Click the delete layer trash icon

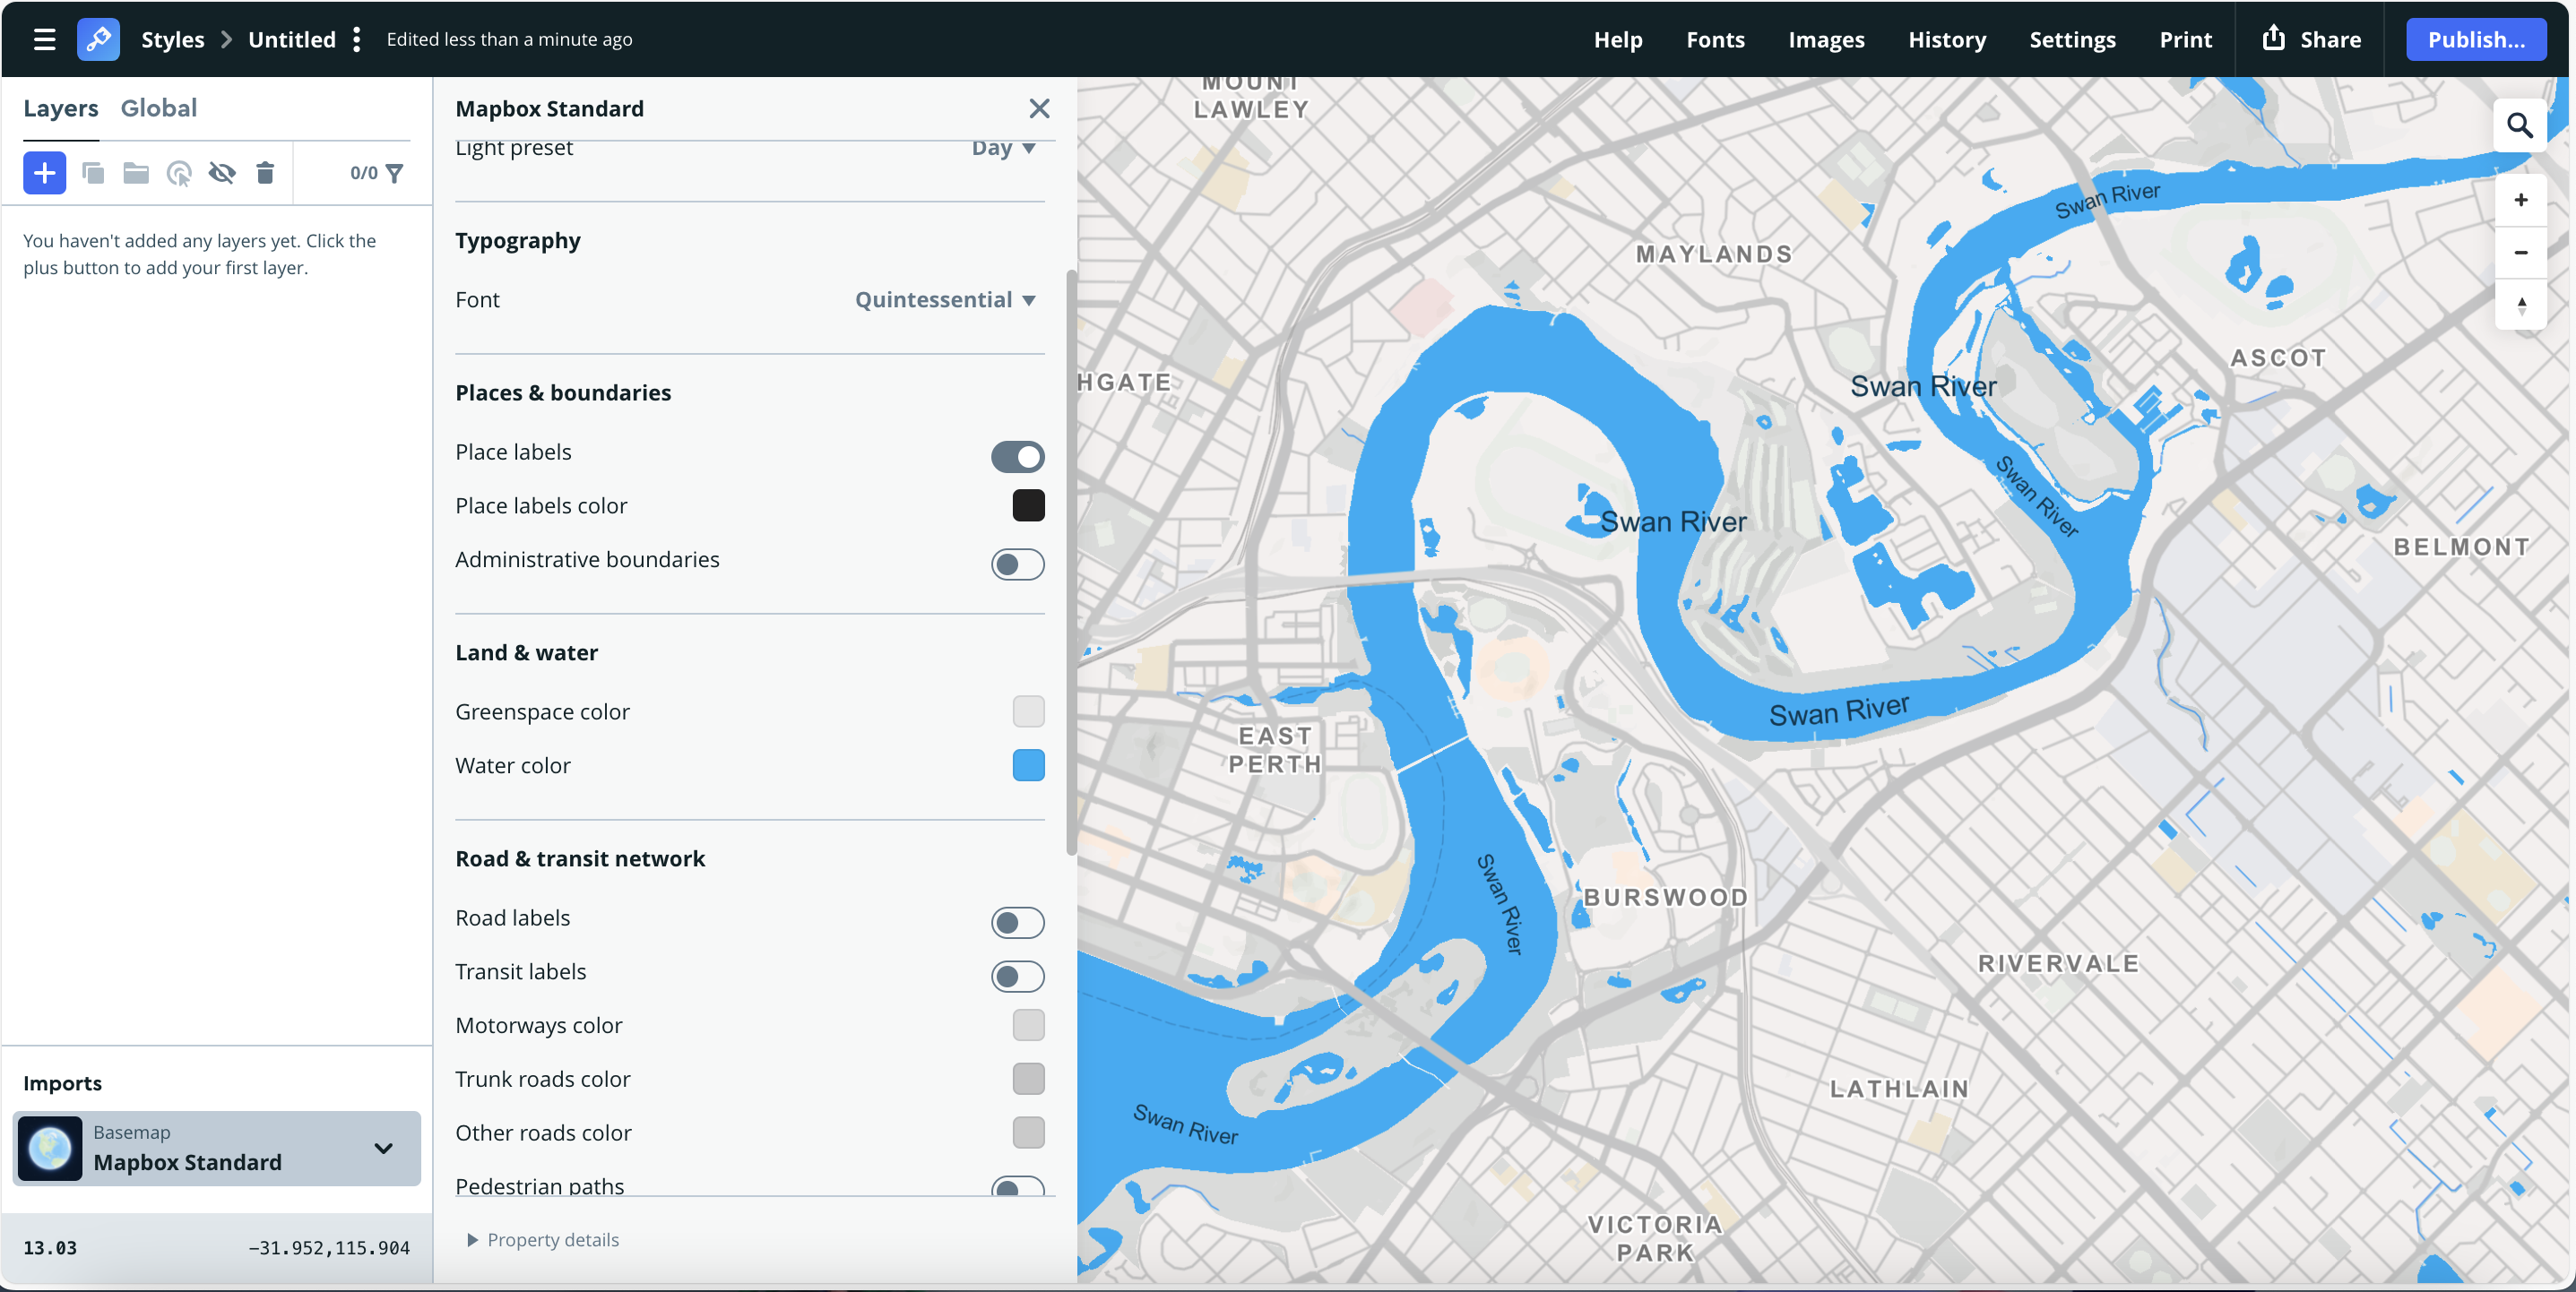(x=264, y=172)
